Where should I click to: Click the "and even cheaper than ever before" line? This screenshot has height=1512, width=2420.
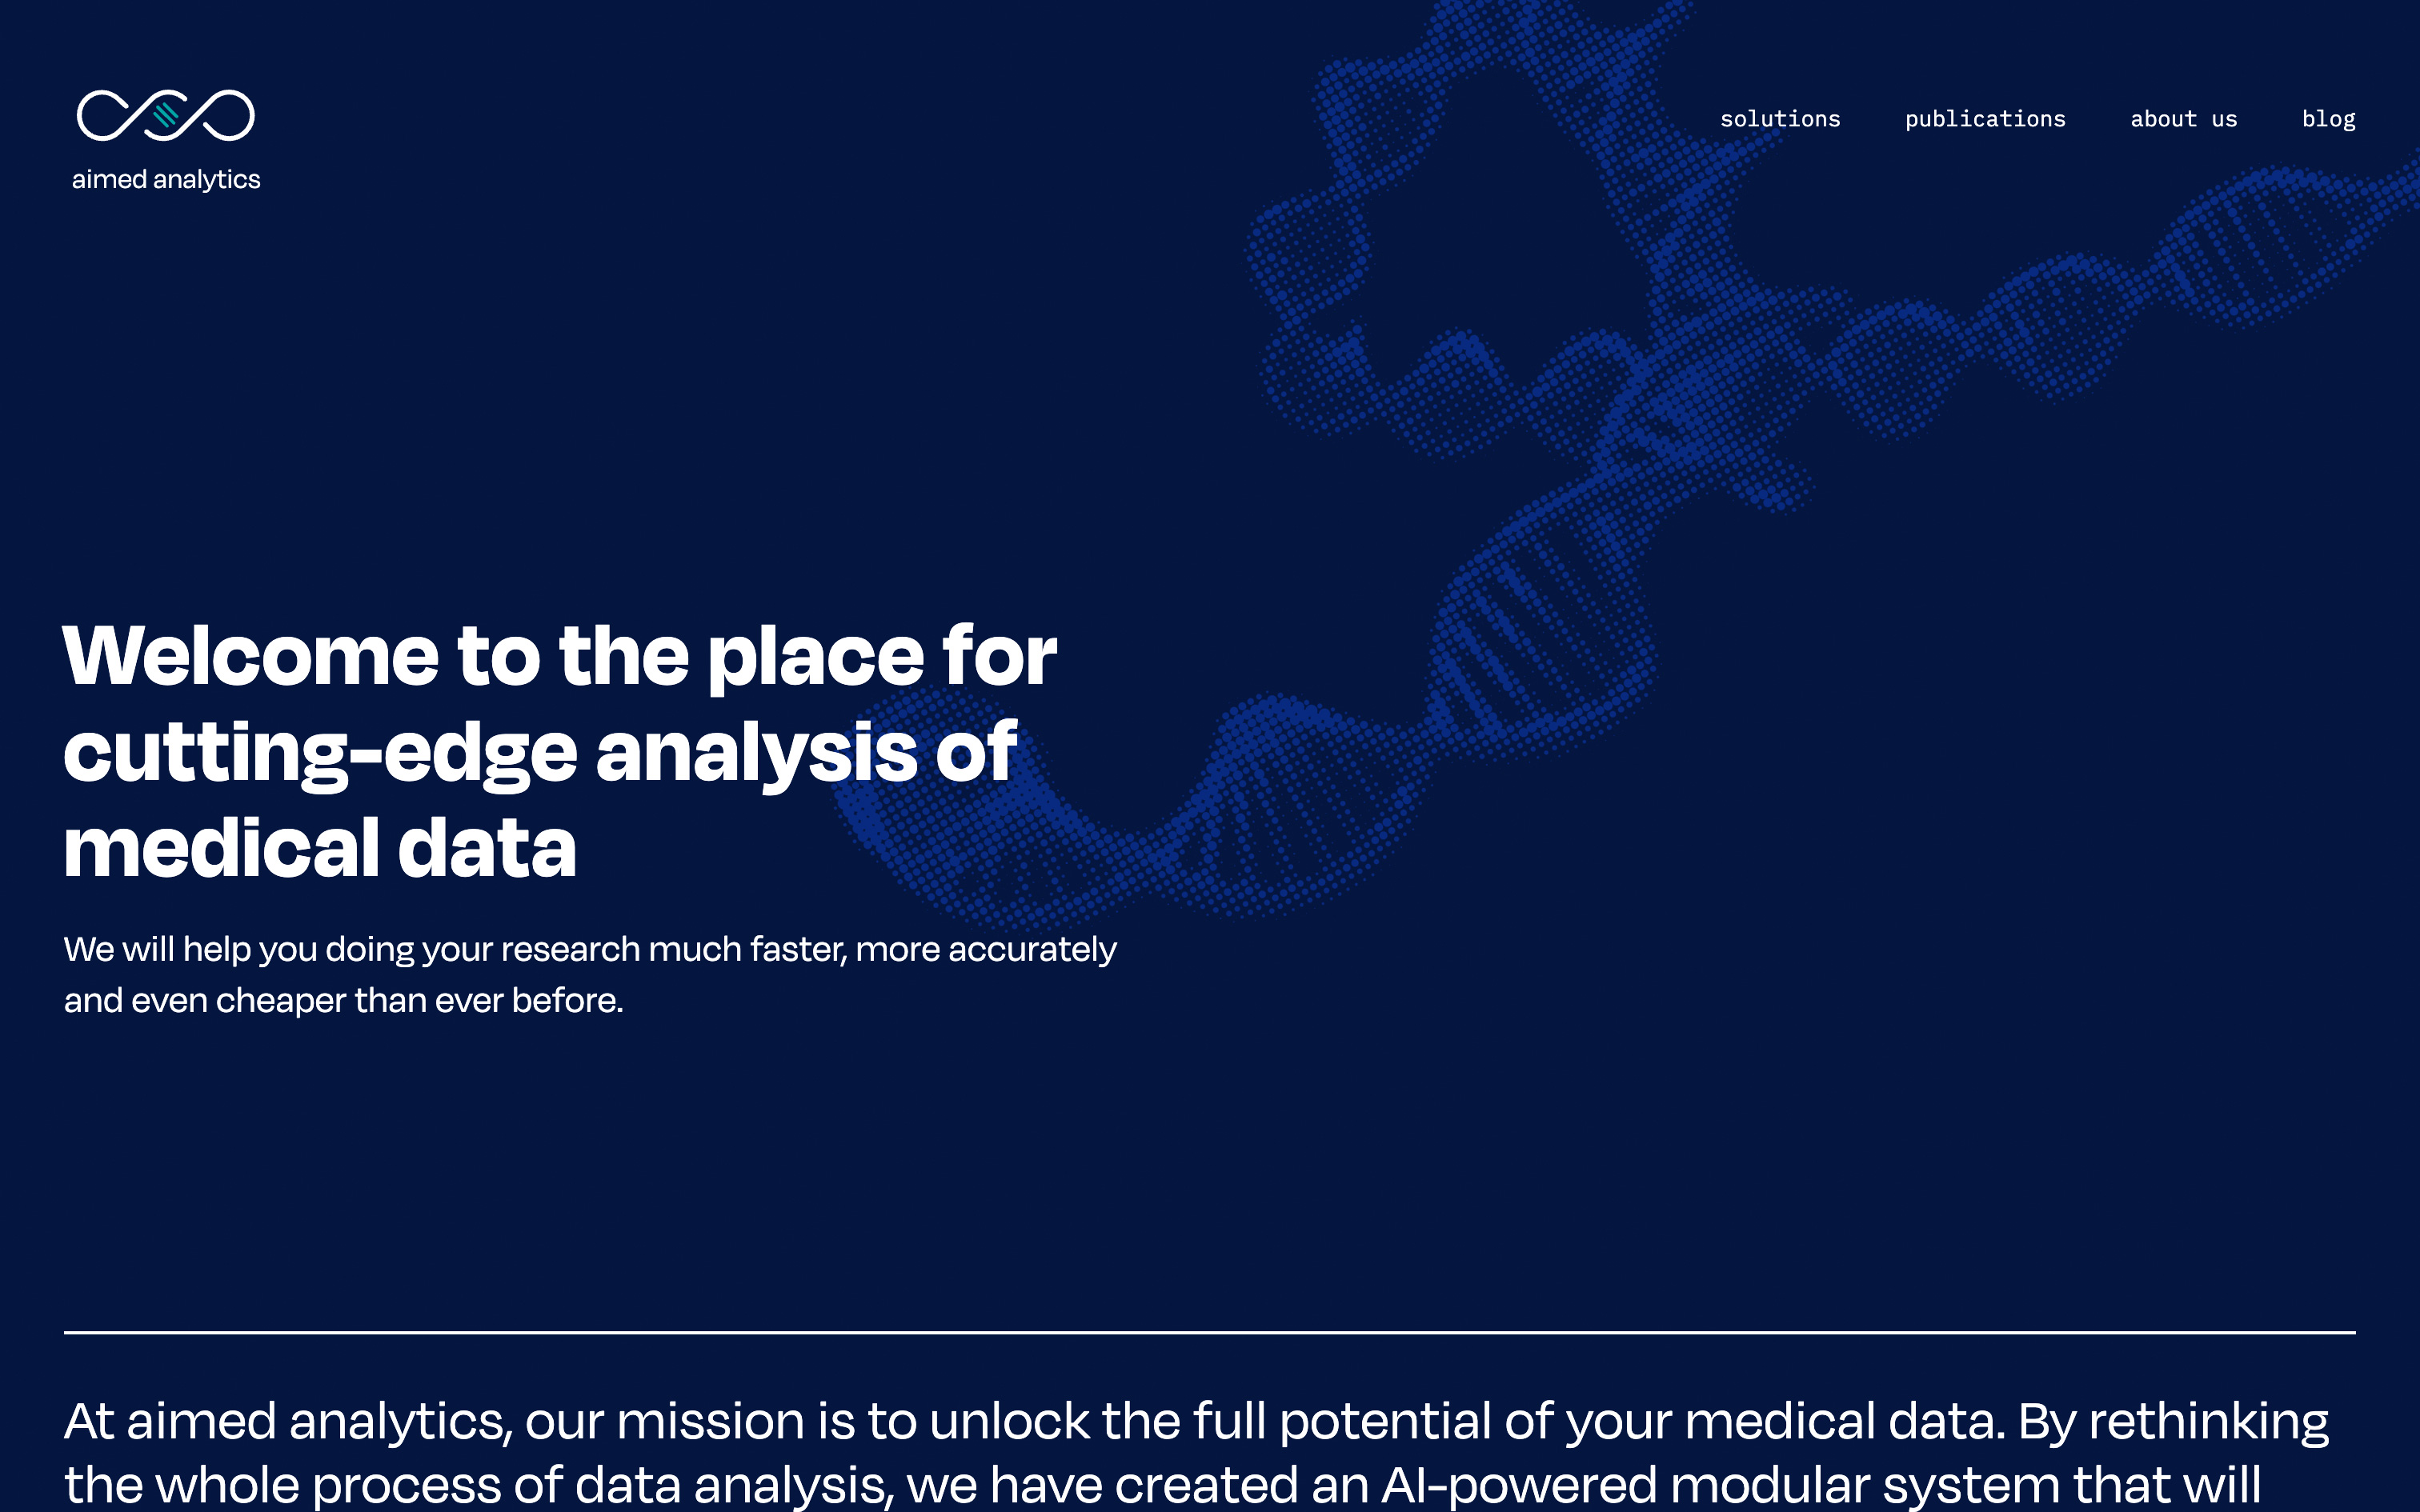[x=343, y=1000]
